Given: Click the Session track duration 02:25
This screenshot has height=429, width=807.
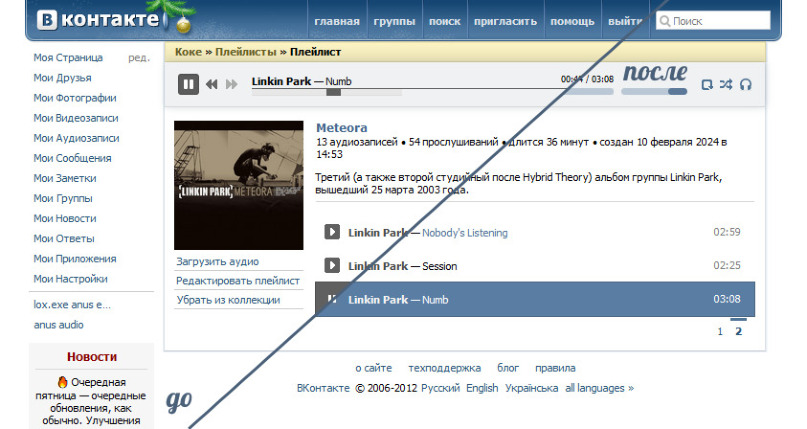Looking at the screenshot, I should (727, 265).
